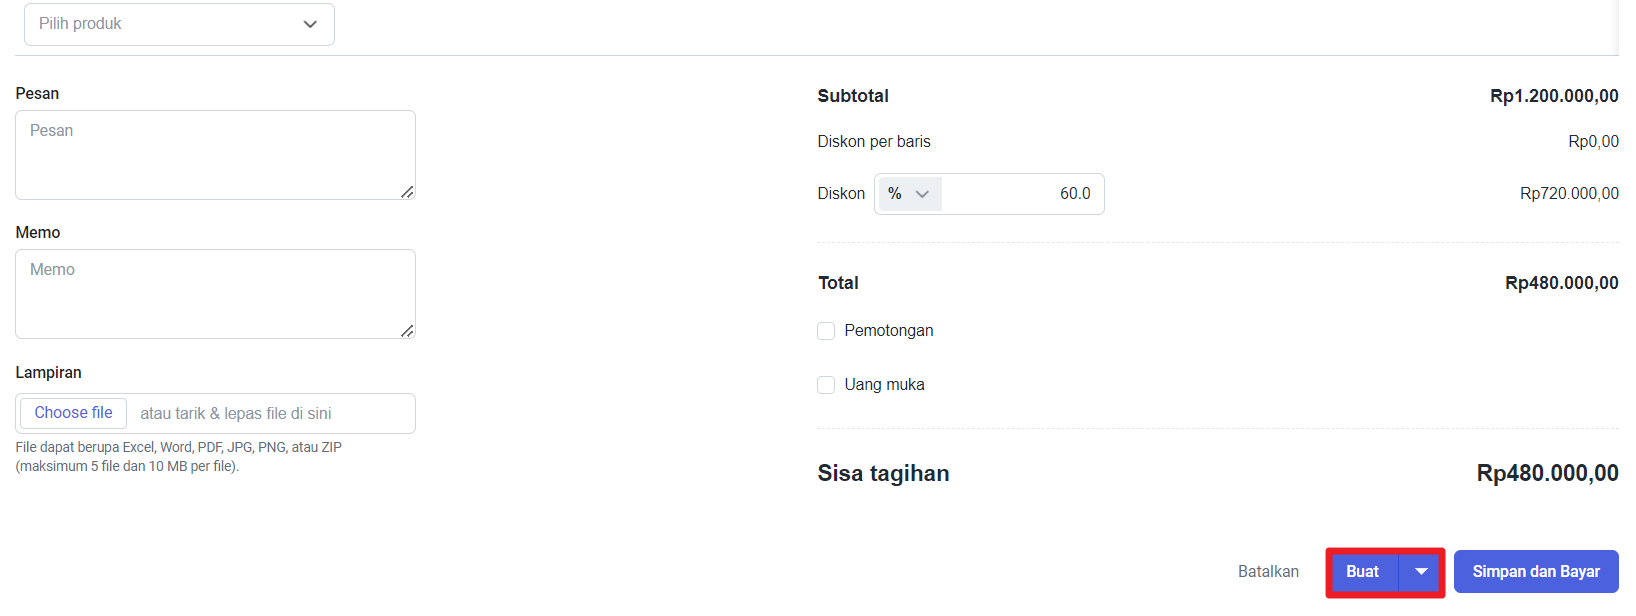Click the Memo box resize handle
1636x616 pixels.
tap(408, 331)
